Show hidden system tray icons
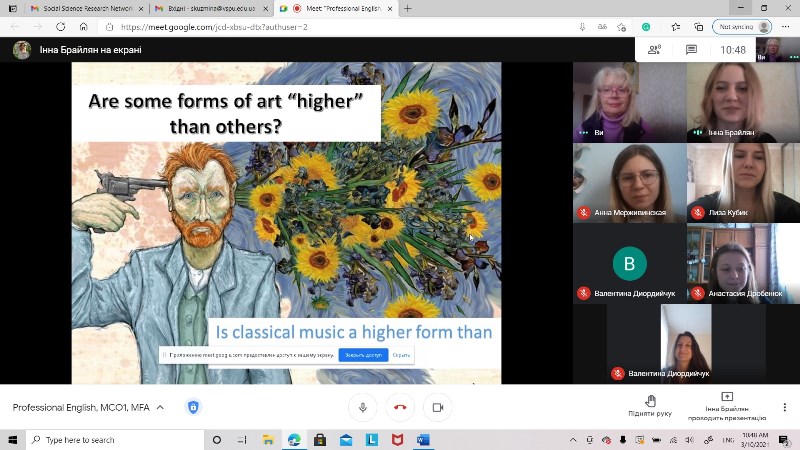The image size is (800, 450). (573, 440)
